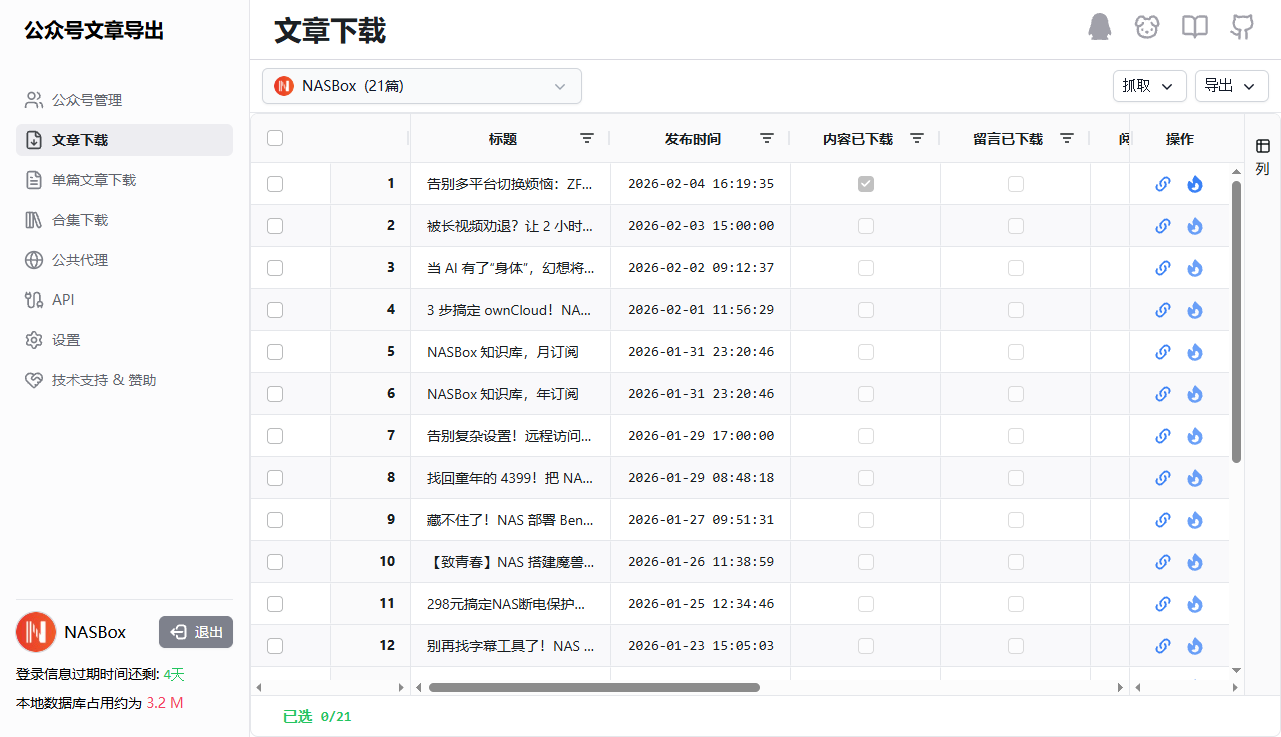Screen dimensions: 1281x737
Task: Click the QQ penguin icon in header
Action: click(1099, 27)
